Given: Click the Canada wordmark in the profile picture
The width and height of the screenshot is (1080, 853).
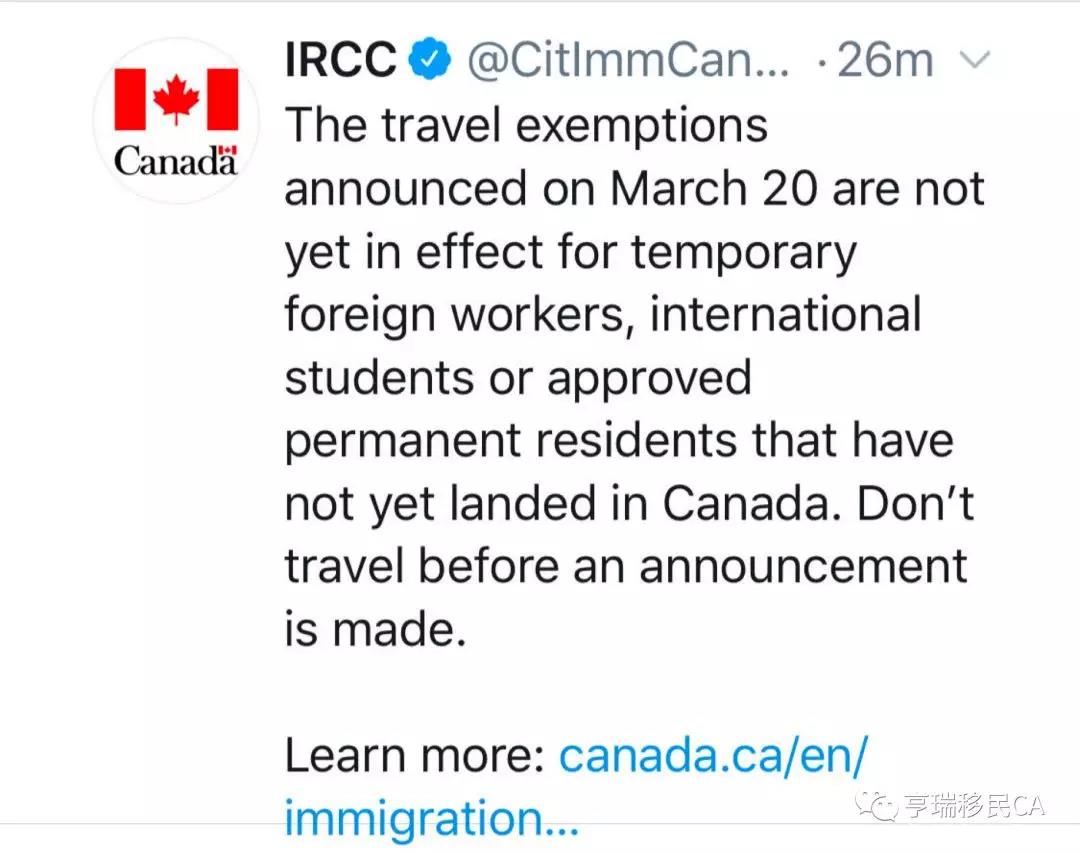Looking at the screenshot, I should [x=176, y=161].
